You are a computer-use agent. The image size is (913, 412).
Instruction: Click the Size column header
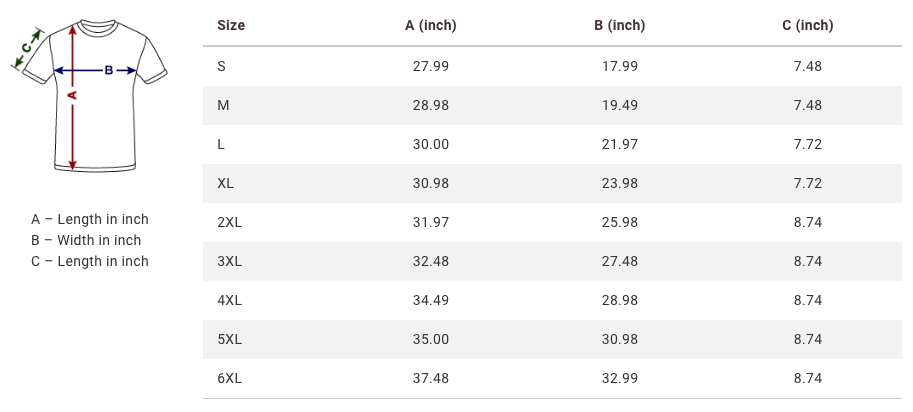[x=231, y=25]
